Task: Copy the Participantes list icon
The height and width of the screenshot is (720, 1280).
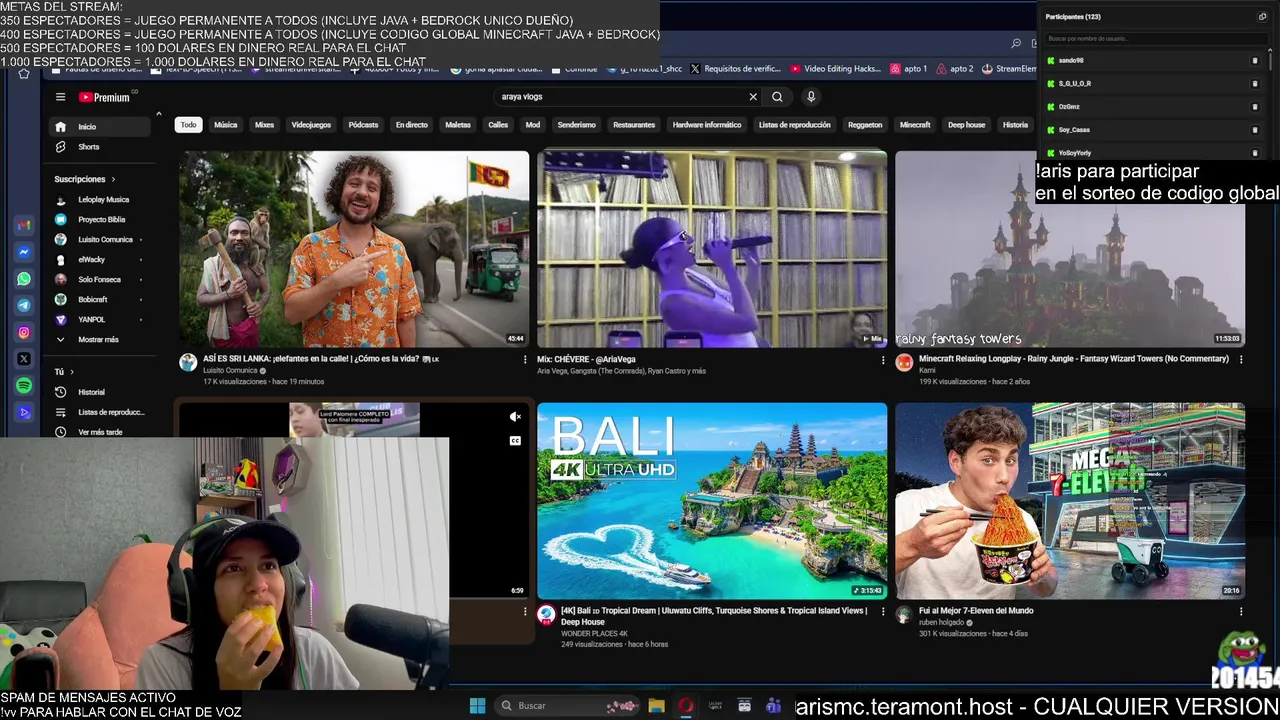Action: point(1262,17)
